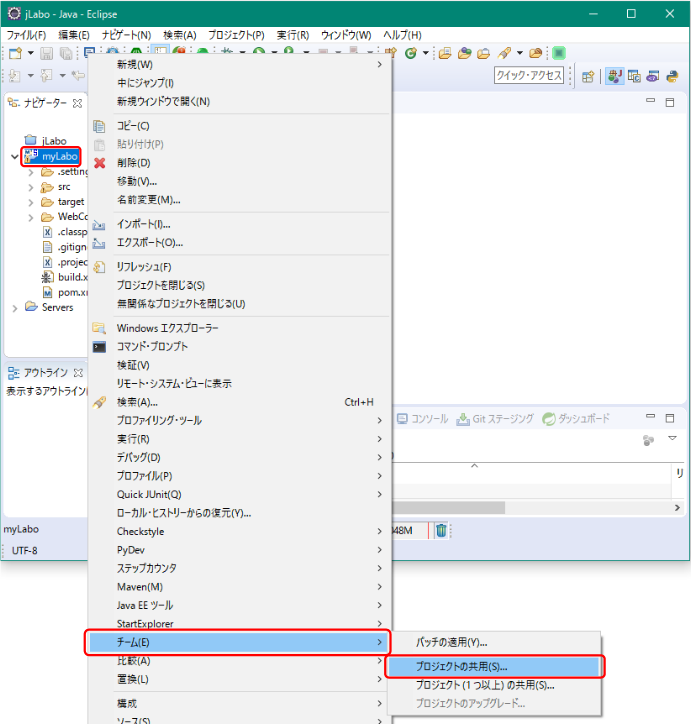The height and width of the screenshot is (724, 691).
Task: Click the flashlight Search toolbar icon
Action: pyautogui.click(x=504, y=54)
